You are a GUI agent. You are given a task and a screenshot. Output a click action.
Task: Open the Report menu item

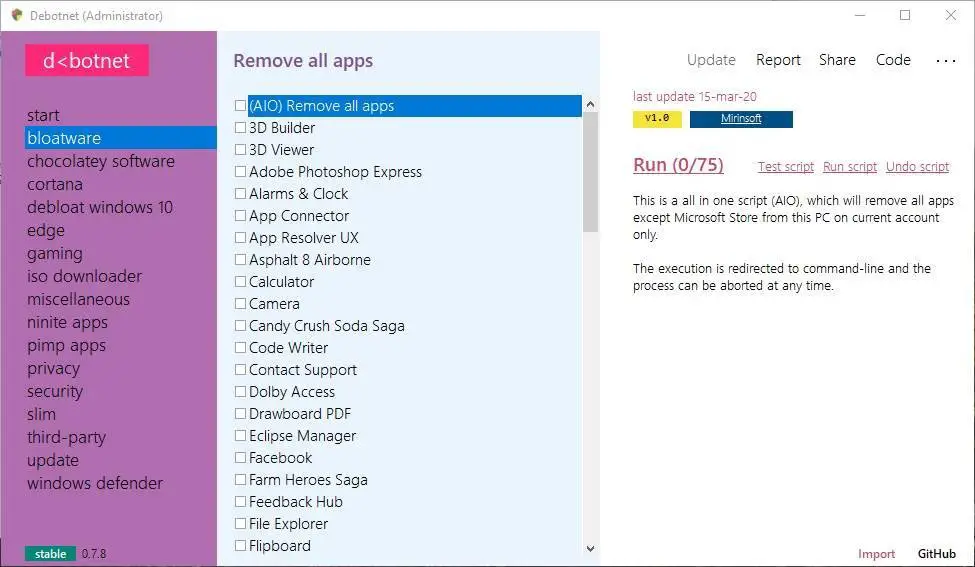778,60
